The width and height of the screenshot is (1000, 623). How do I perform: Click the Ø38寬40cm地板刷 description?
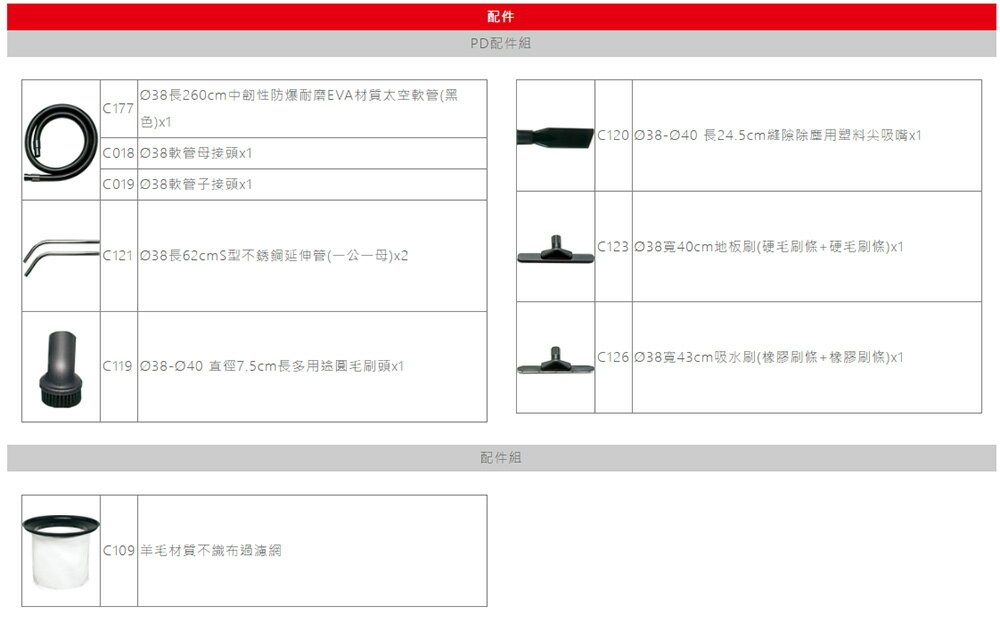pyautogui.click(x=769, y=247)
